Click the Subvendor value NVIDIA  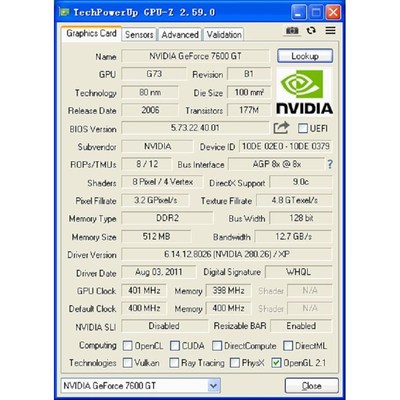157,146
